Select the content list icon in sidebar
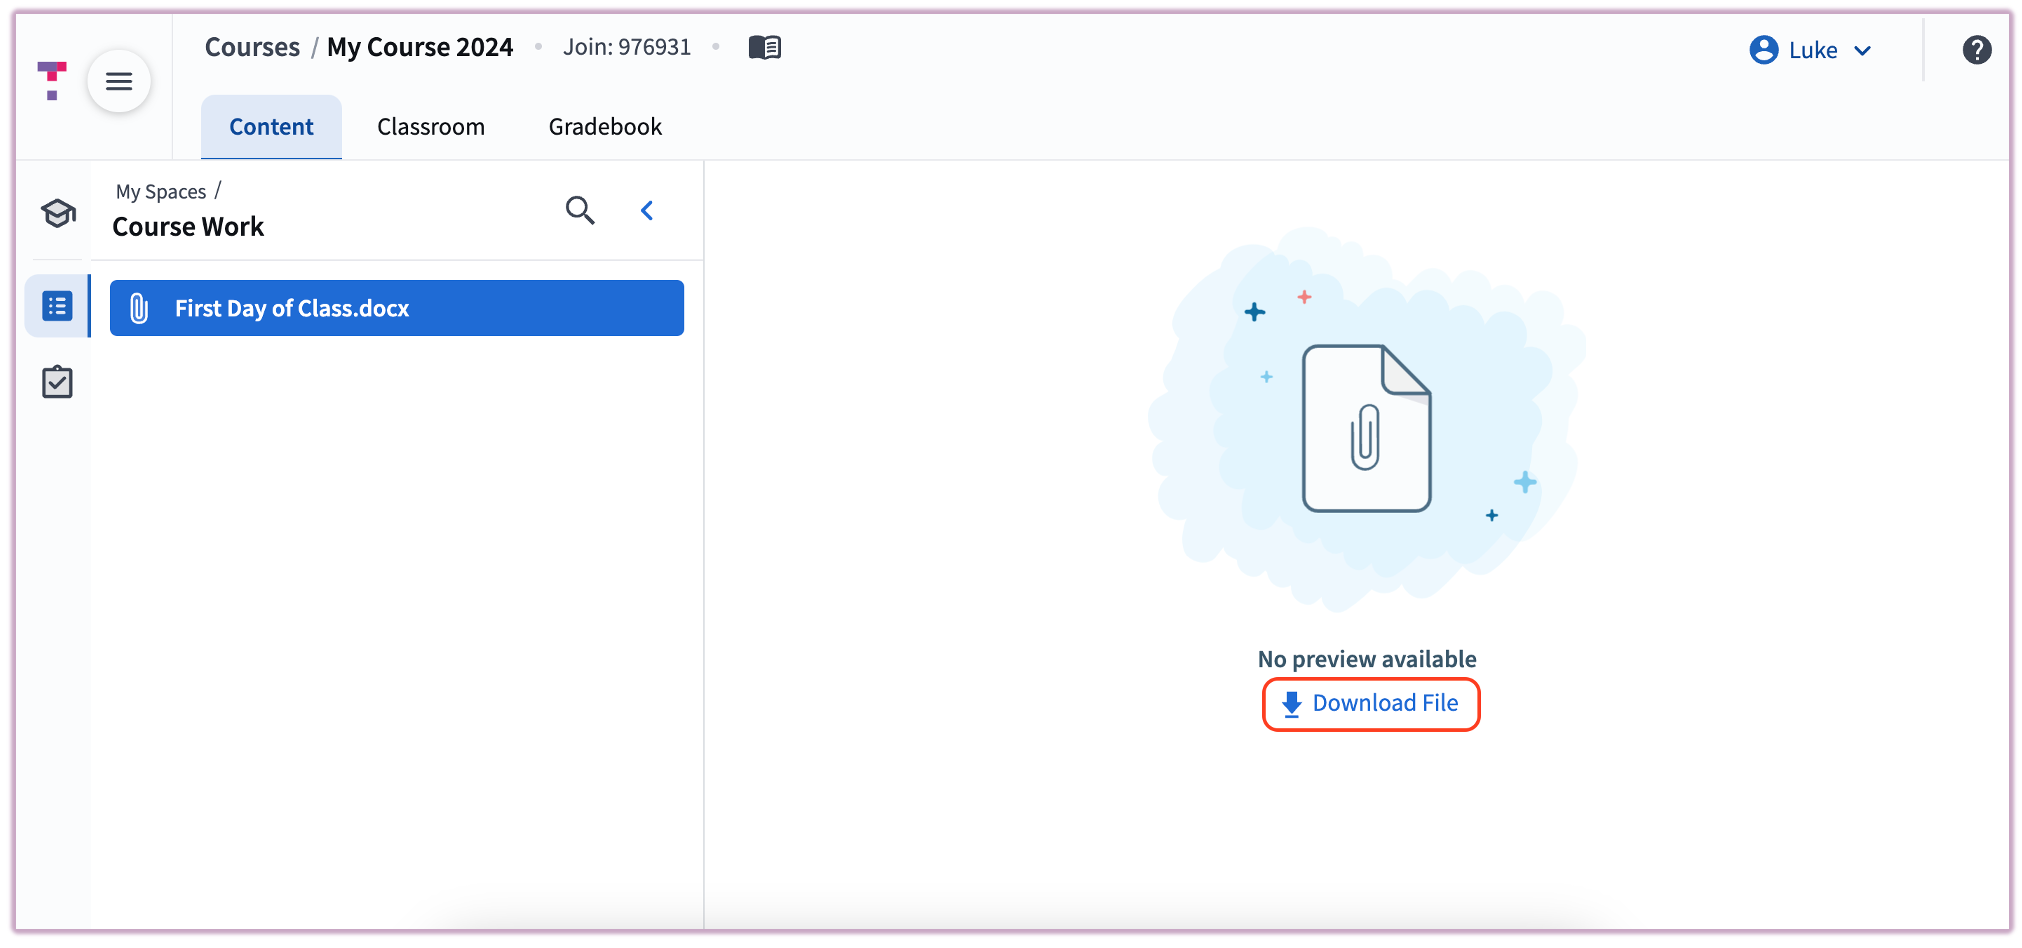The width and height of the screenshot is (2022, 948). [x=57, y=306]
